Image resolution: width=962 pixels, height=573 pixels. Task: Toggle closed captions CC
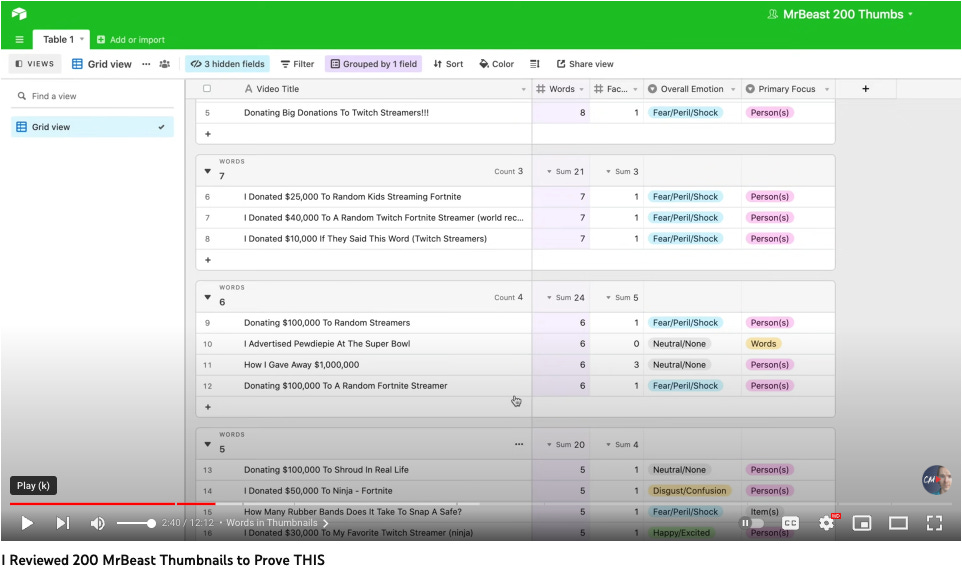click(x=790, y=523)
